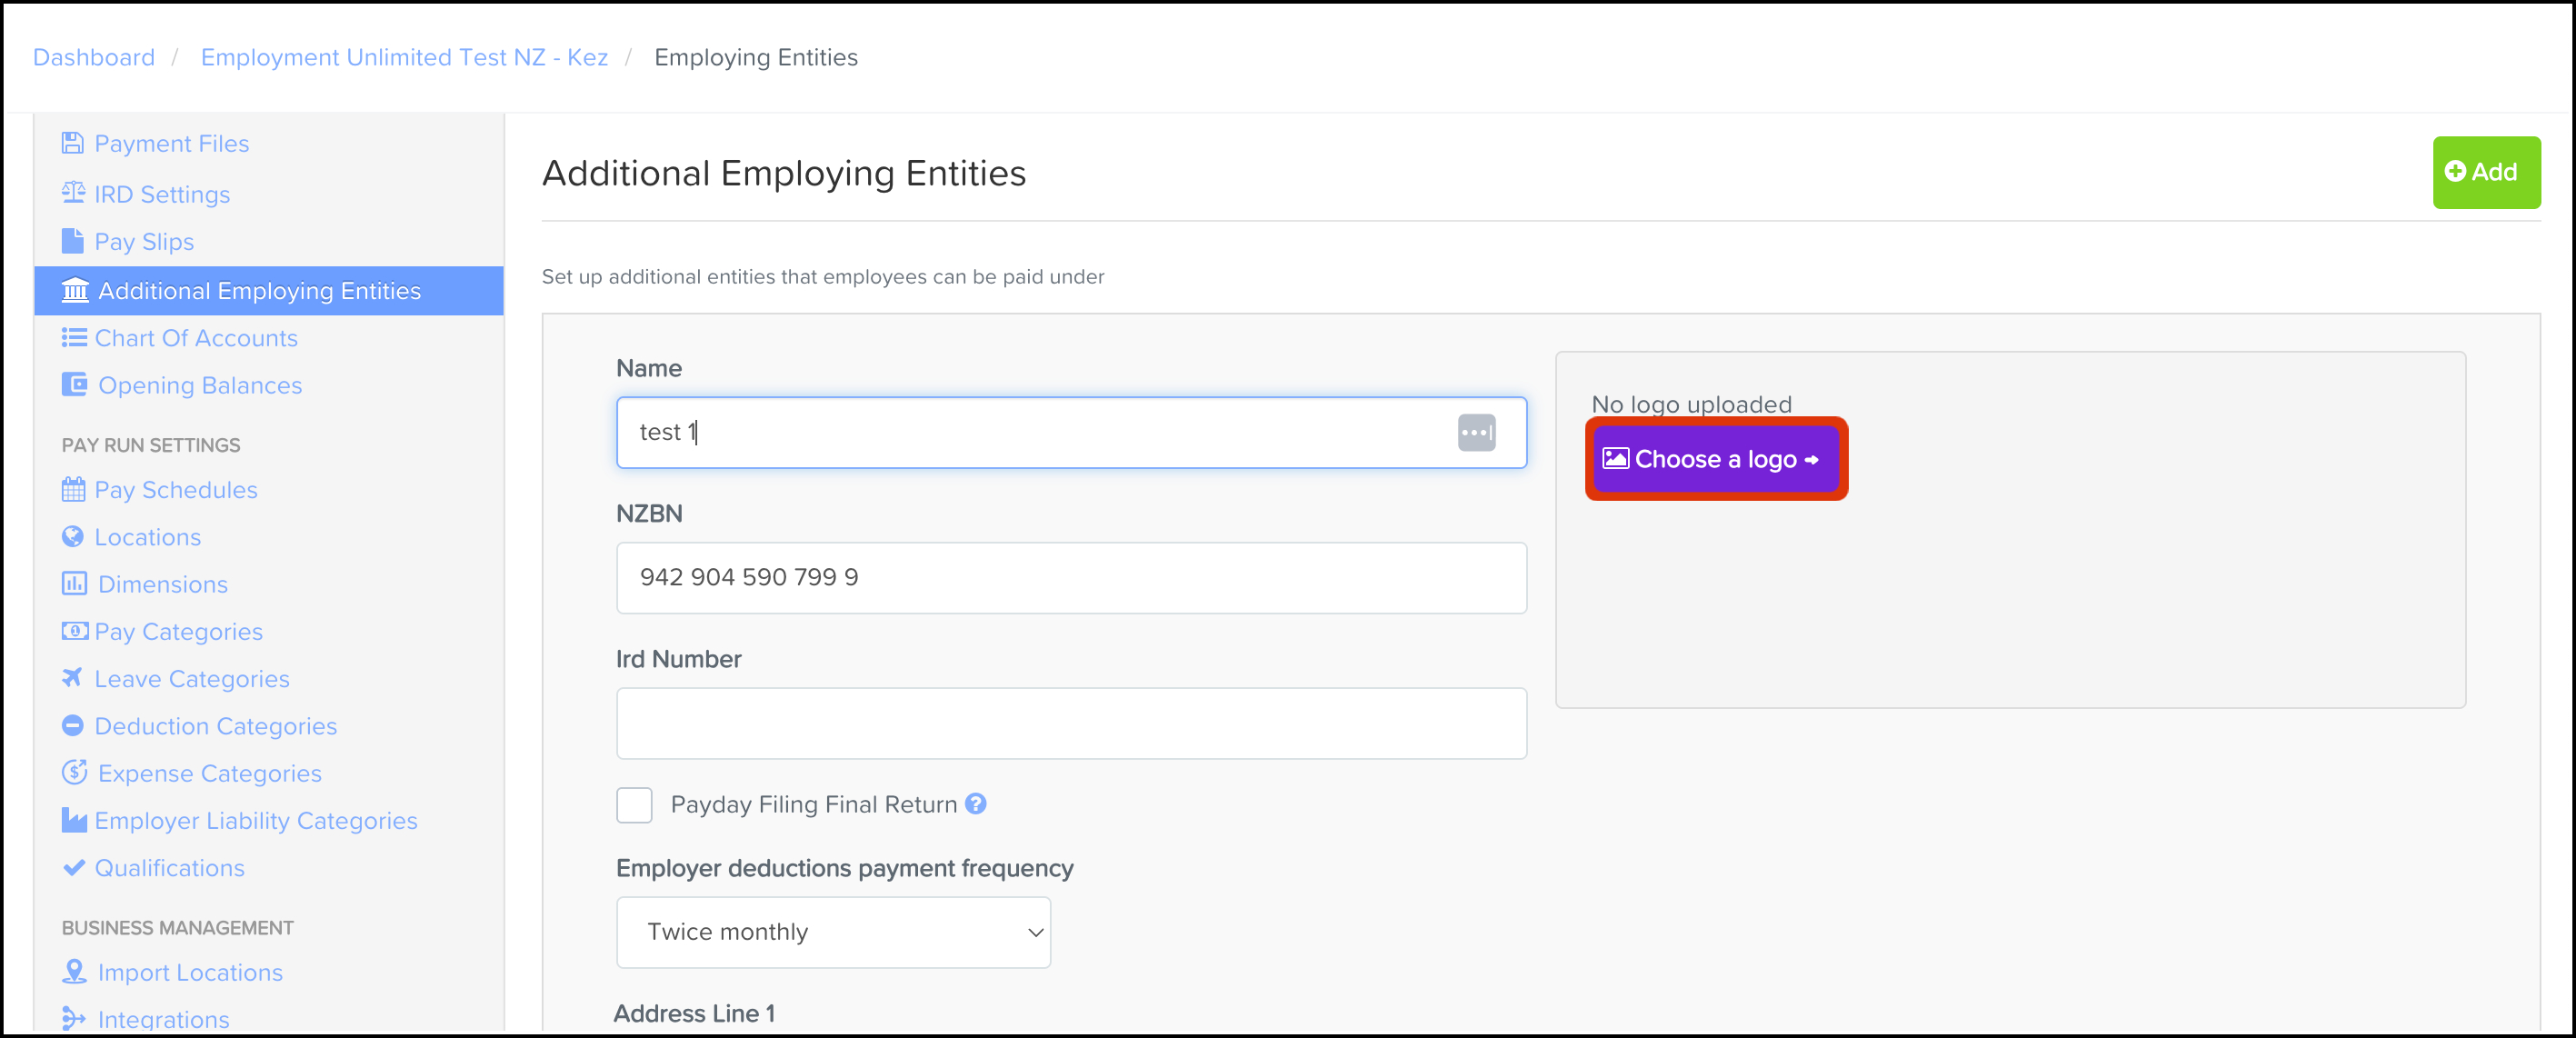Click the Pay Categories money icon
The width and height of the screenshot is (2576, 1038).
coord(74,631)
